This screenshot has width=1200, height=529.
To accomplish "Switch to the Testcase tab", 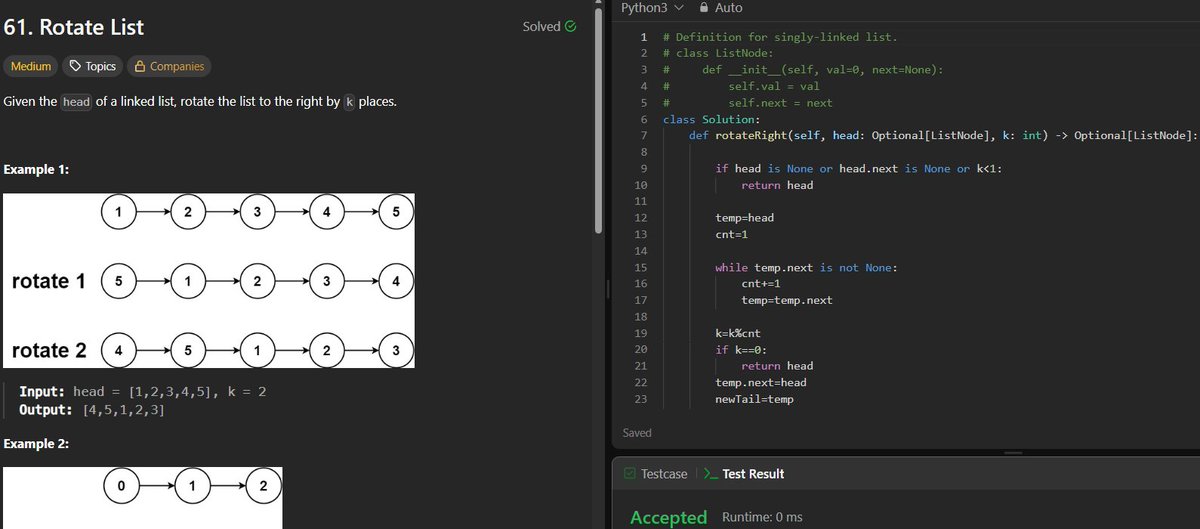I will point(656,474).
